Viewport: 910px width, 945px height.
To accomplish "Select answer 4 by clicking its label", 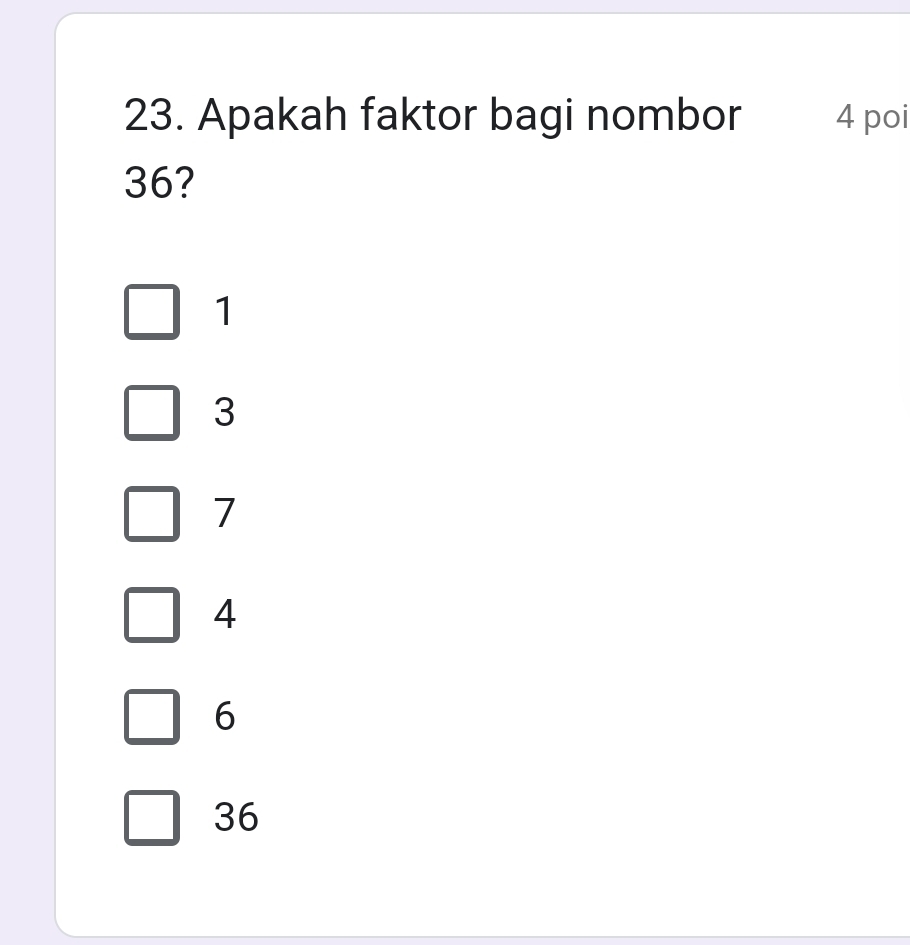I will click(x=224, y=615).
